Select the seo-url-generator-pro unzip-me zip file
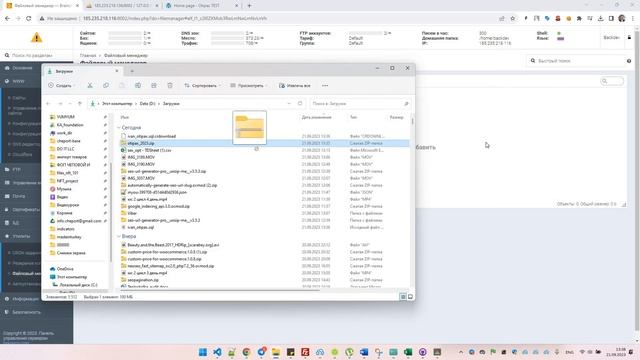640x360 pixels. [167, 171]
